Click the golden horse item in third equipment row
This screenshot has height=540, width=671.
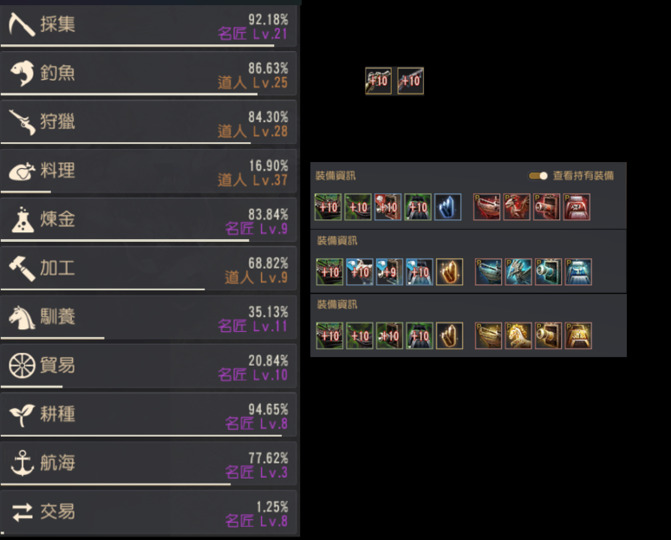click(x=518, y=336)
